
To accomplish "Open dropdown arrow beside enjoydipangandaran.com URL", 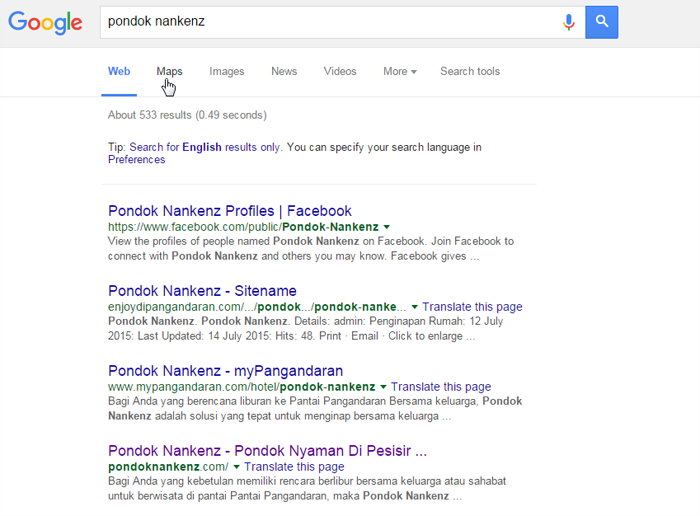I will (414, 307).
